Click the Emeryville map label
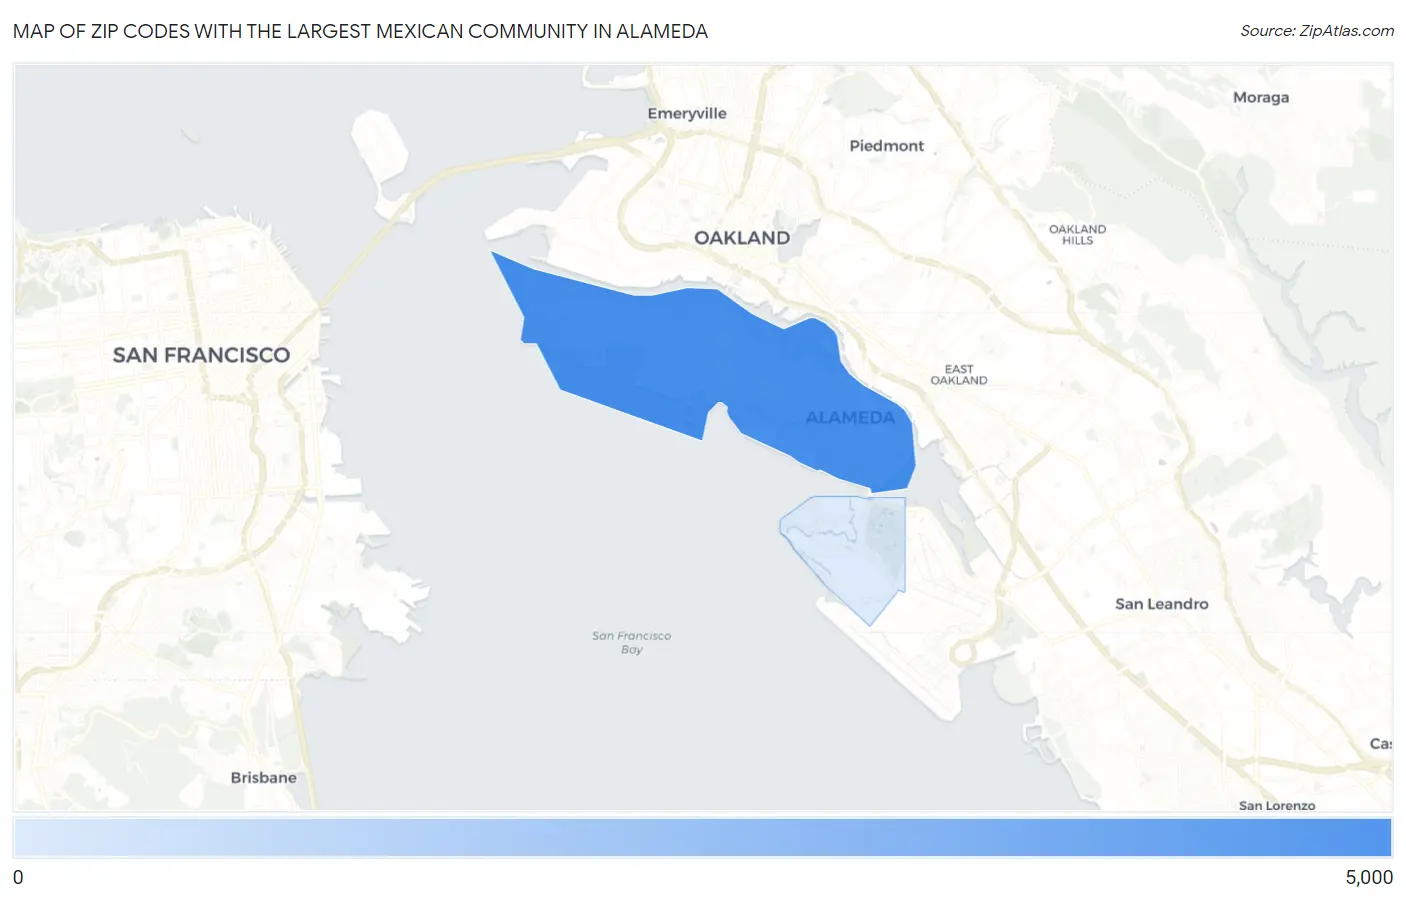Viewport: 1406px width, 899px height. pos(687,113)
